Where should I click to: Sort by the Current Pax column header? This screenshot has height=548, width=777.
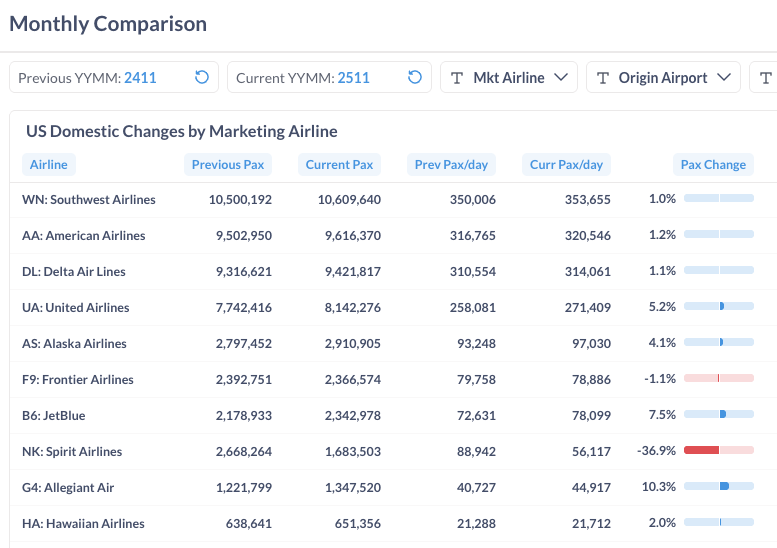click(x=339, y=165)
